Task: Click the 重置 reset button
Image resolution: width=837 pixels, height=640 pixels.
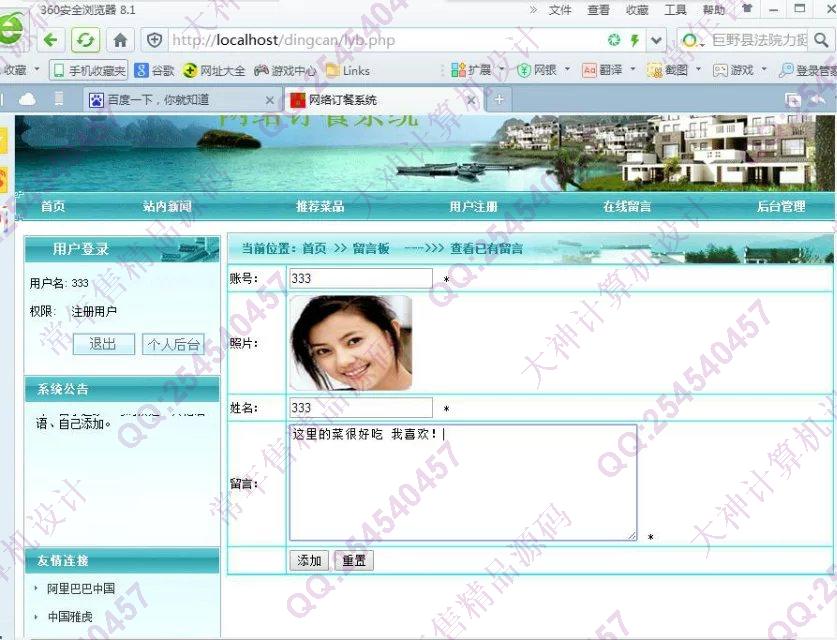Action: [354, 560]
